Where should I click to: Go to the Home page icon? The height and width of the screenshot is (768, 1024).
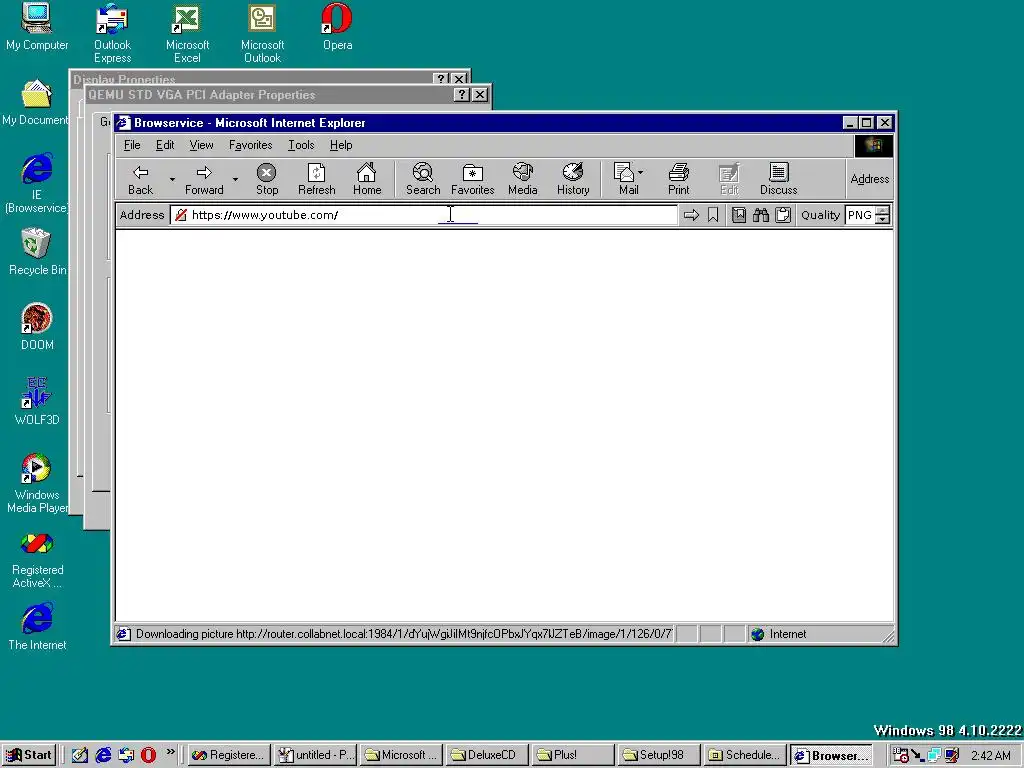(x=366, y=172)
